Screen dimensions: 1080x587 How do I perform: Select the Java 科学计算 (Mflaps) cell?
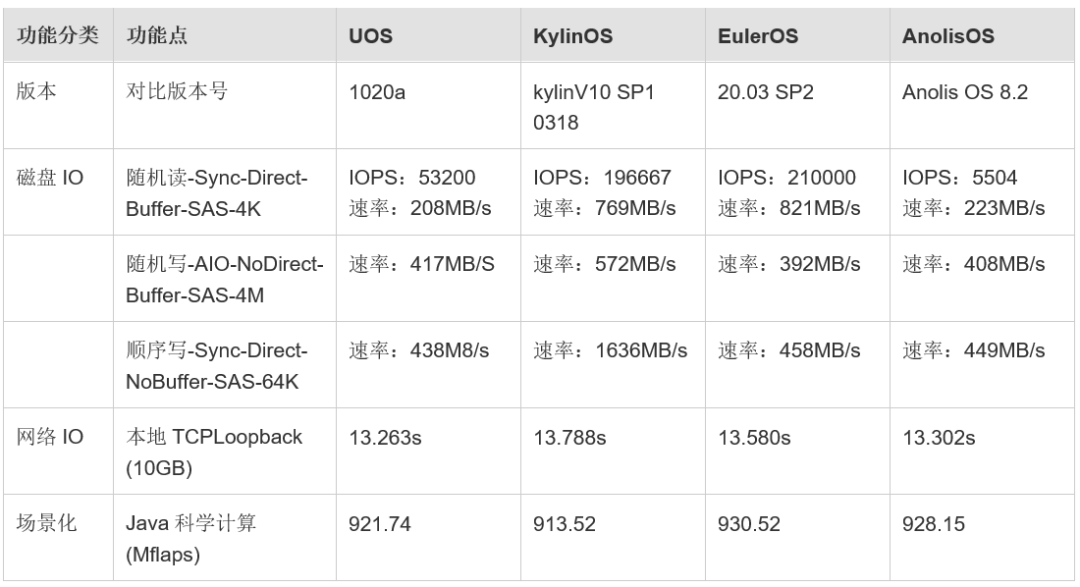pyautogui.click(x=225, y=537)
